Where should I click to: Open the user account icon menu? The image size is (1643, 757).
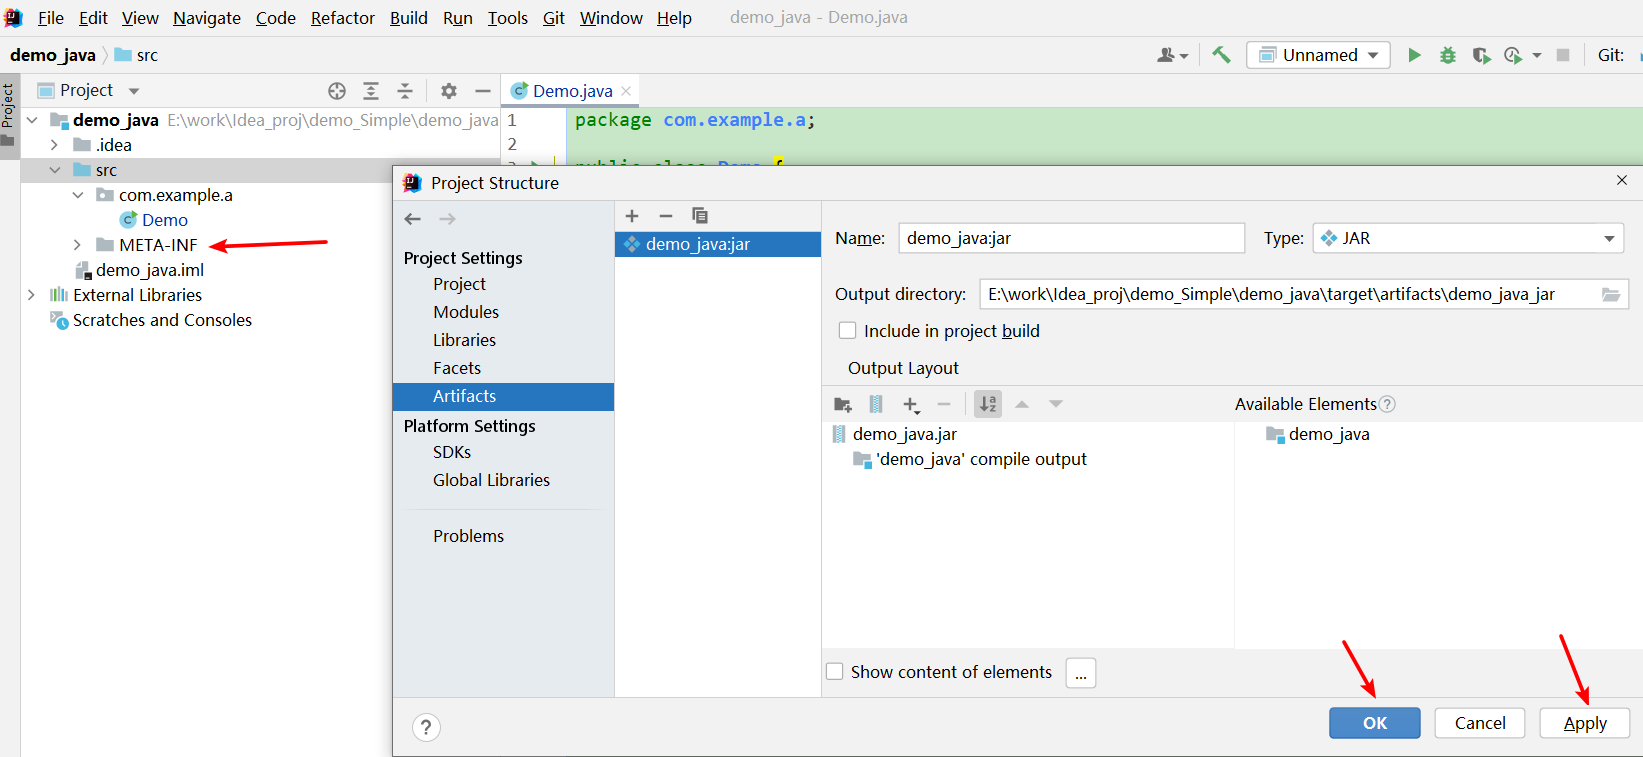point(1172,55)
